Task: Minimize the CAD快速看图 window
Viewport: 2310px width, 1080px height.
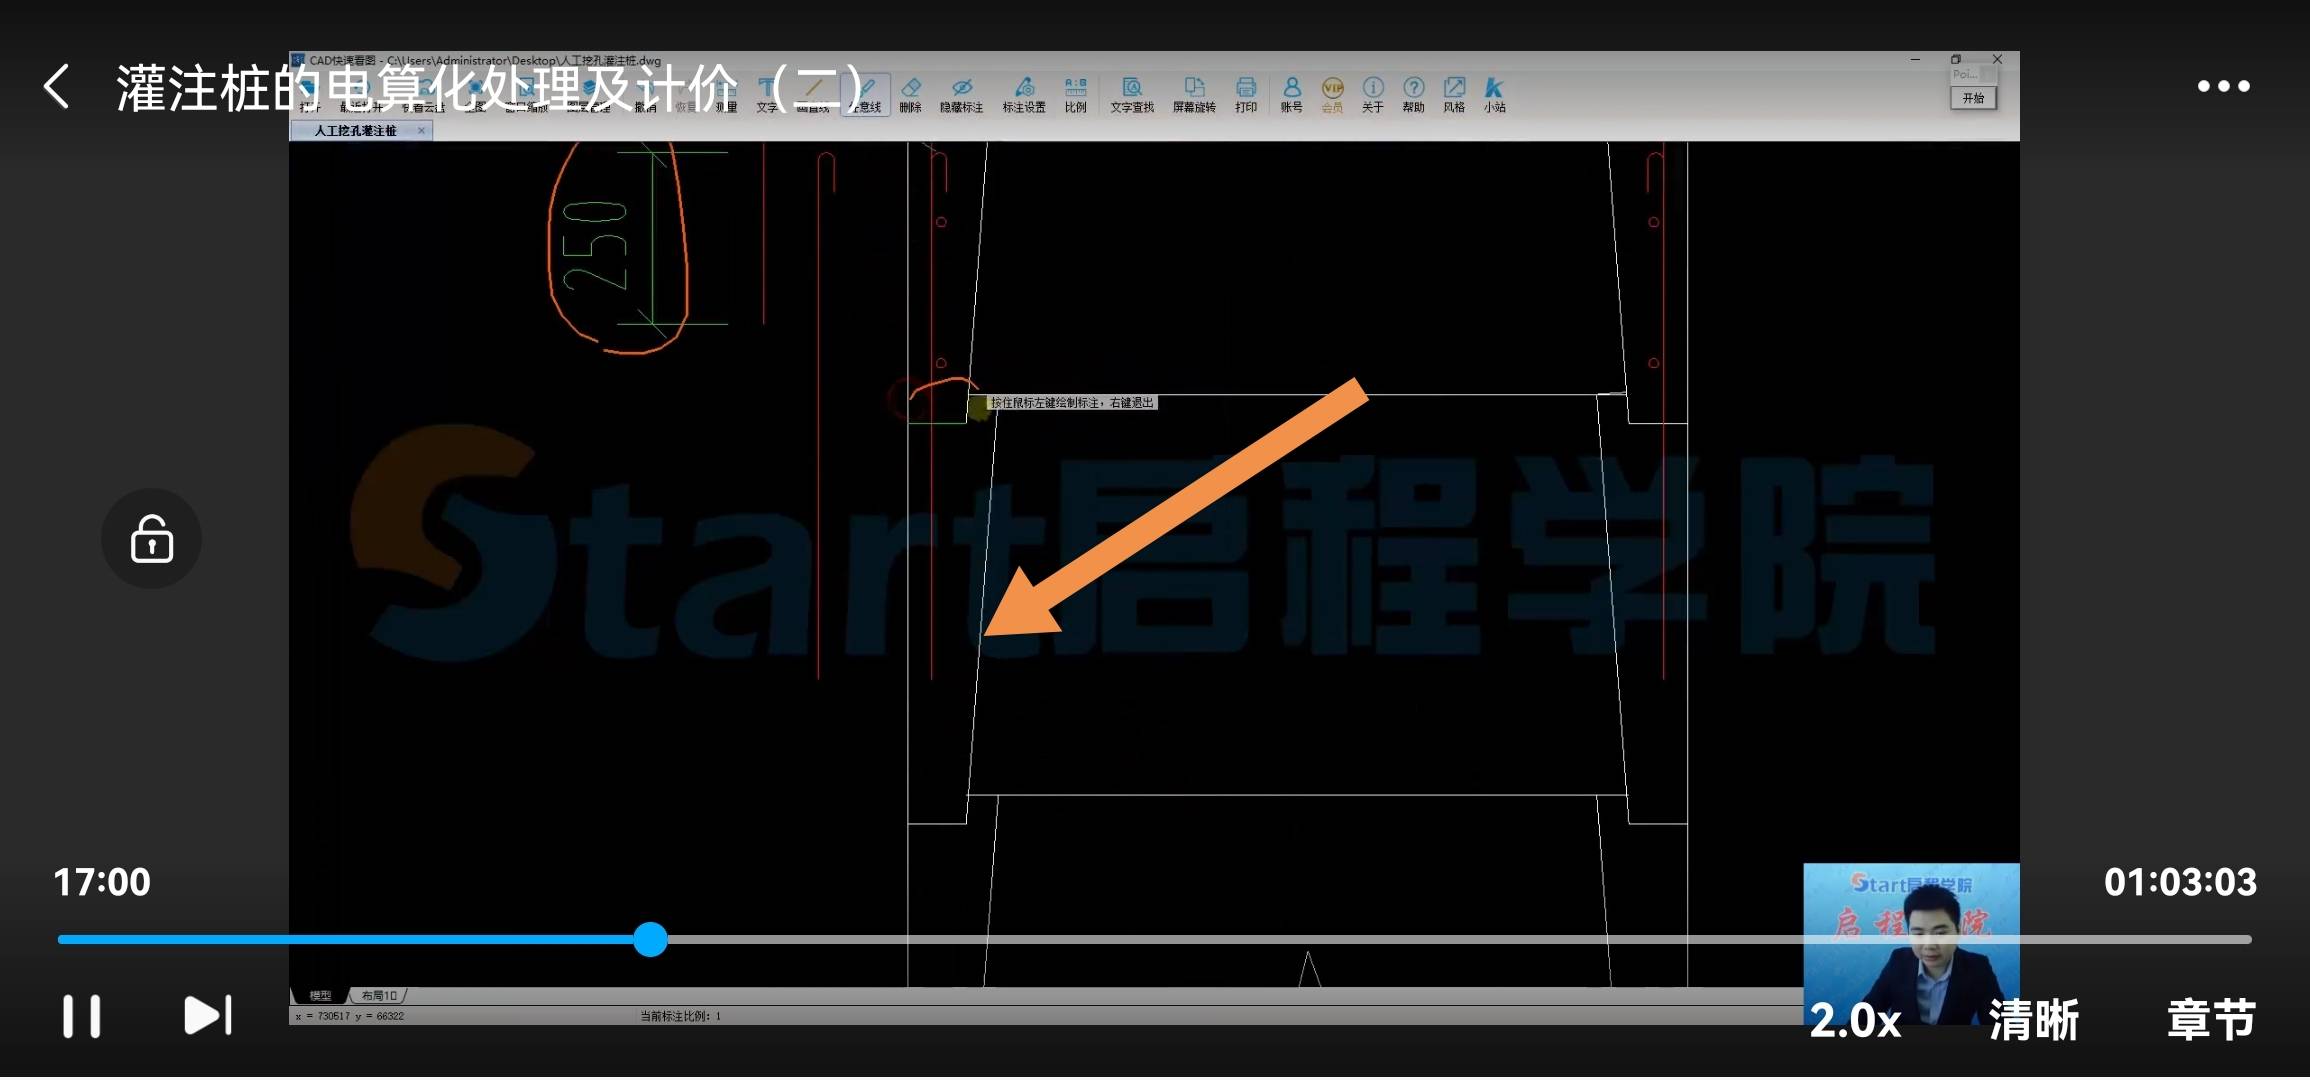Action: point(1915,60)
